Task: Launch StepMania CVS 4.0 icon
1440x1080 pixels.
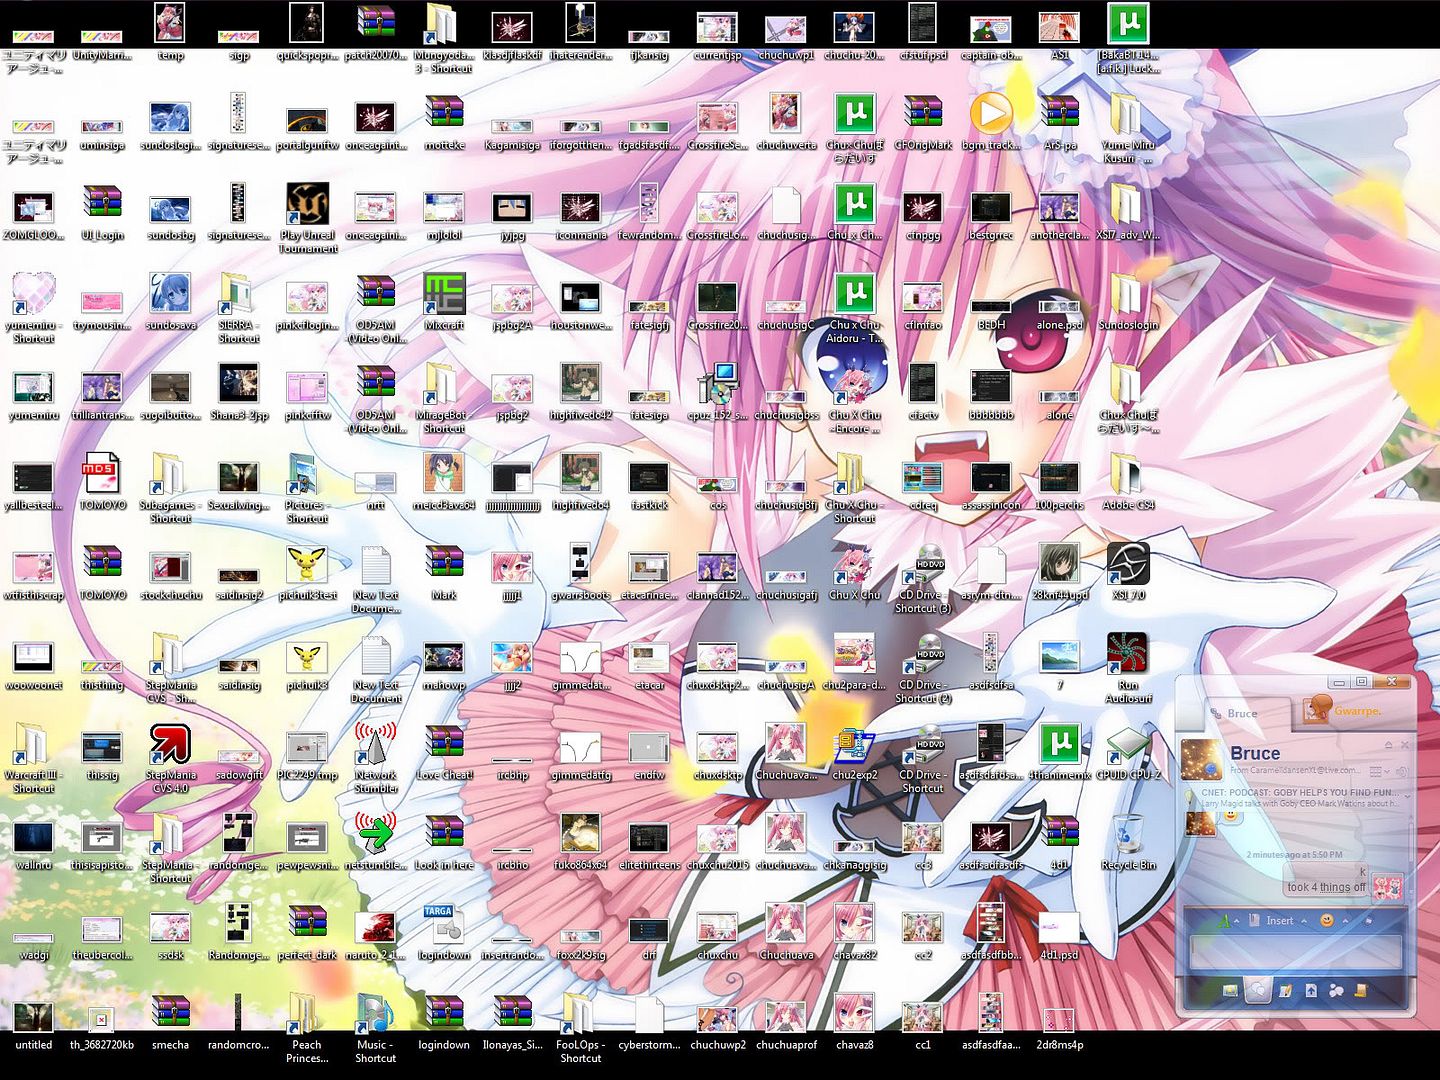Action: point(170,744)
